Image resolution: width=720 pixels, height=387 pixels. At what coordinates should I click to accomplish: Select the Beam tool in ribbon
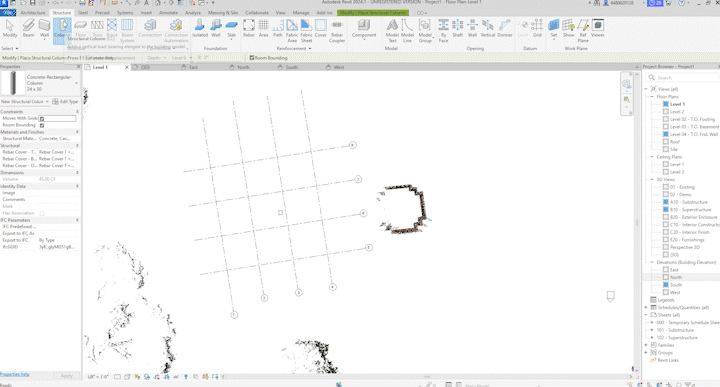coord(28,28)
